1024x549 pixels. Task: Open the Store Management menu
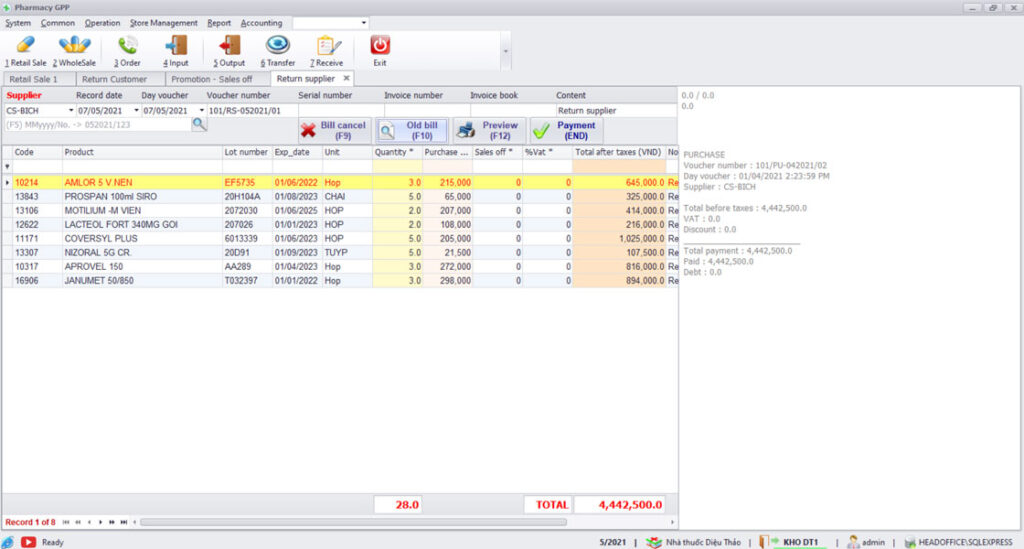tap(164, 23)
